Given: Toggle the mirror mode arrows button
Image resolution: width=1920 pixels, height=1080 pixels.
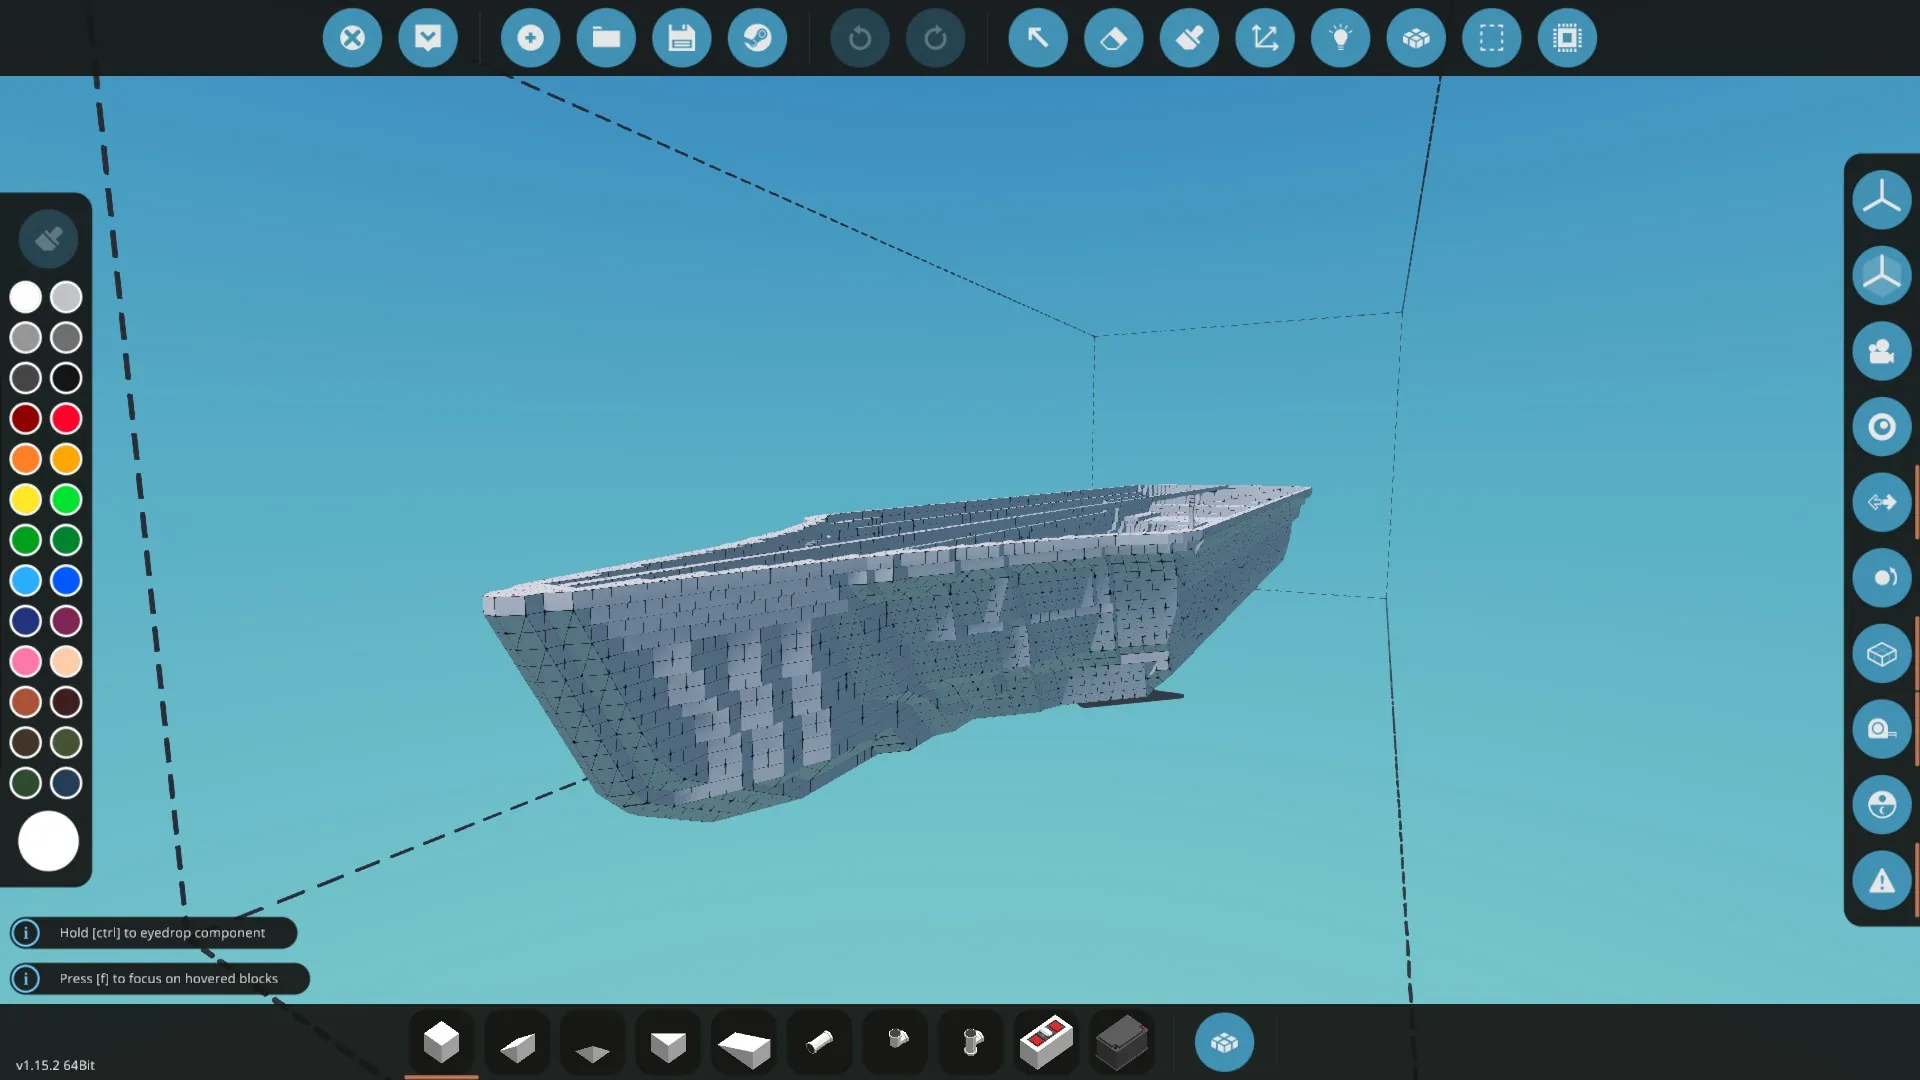Looking at the screenshot, I should 1881,502.
